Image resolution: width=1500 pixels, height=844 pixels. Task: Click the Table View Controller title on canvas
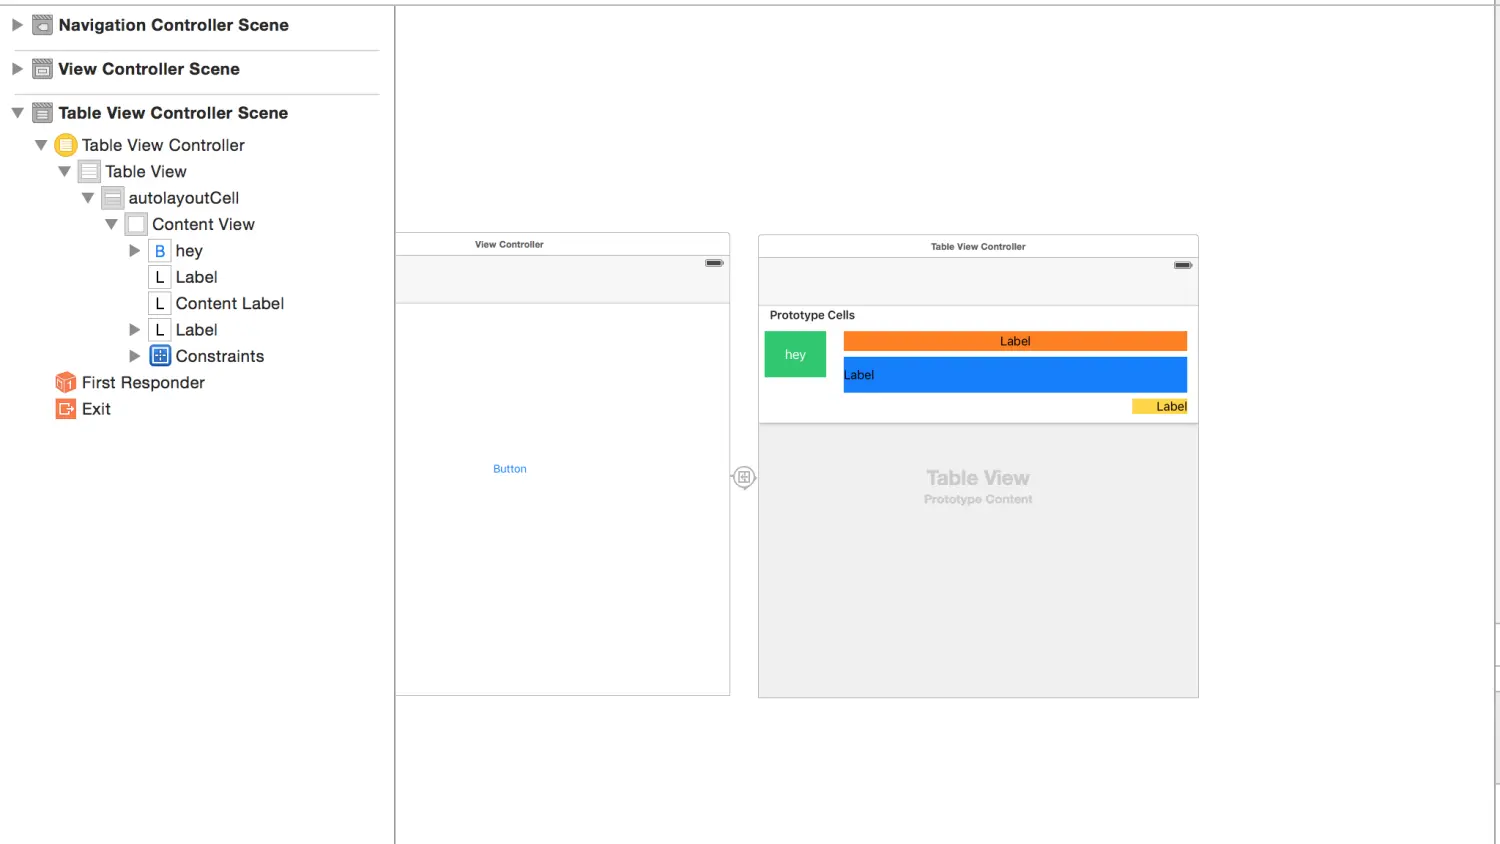pos(978,246)
